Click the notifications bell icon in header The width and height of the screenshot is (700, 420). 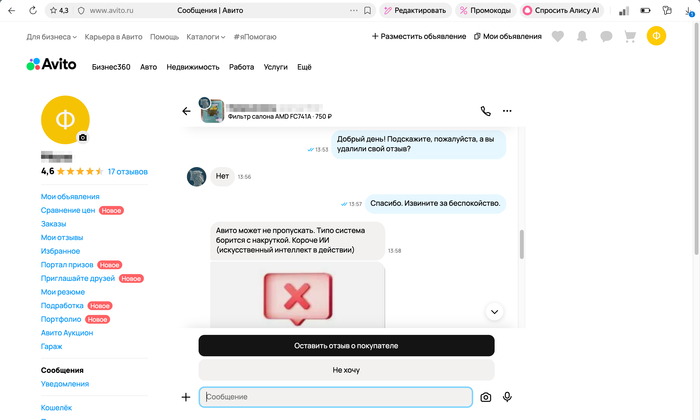(582, 36)
